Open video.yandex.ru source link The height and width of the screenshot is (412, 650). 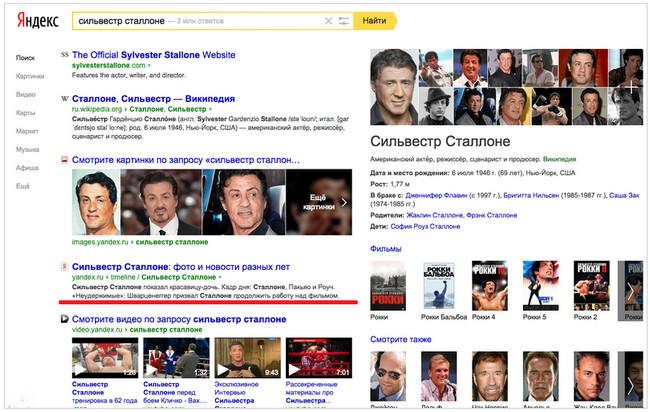[137, 330]
